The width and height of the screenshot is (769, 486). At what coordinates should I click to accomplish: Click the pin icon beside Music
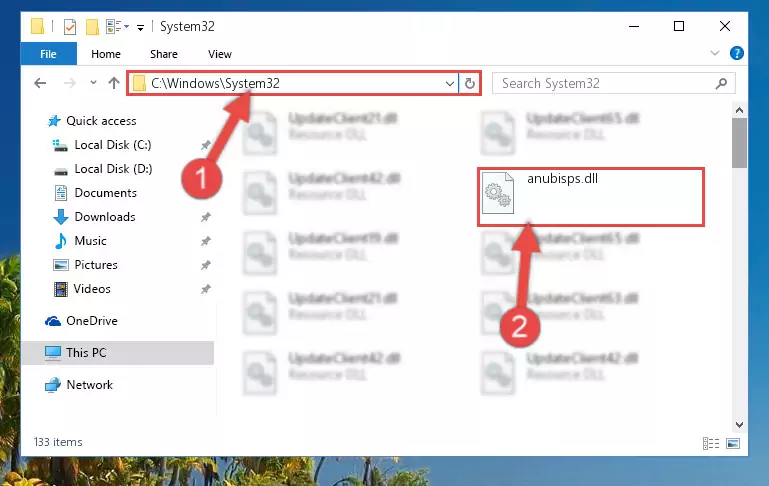tap(205, 241)
